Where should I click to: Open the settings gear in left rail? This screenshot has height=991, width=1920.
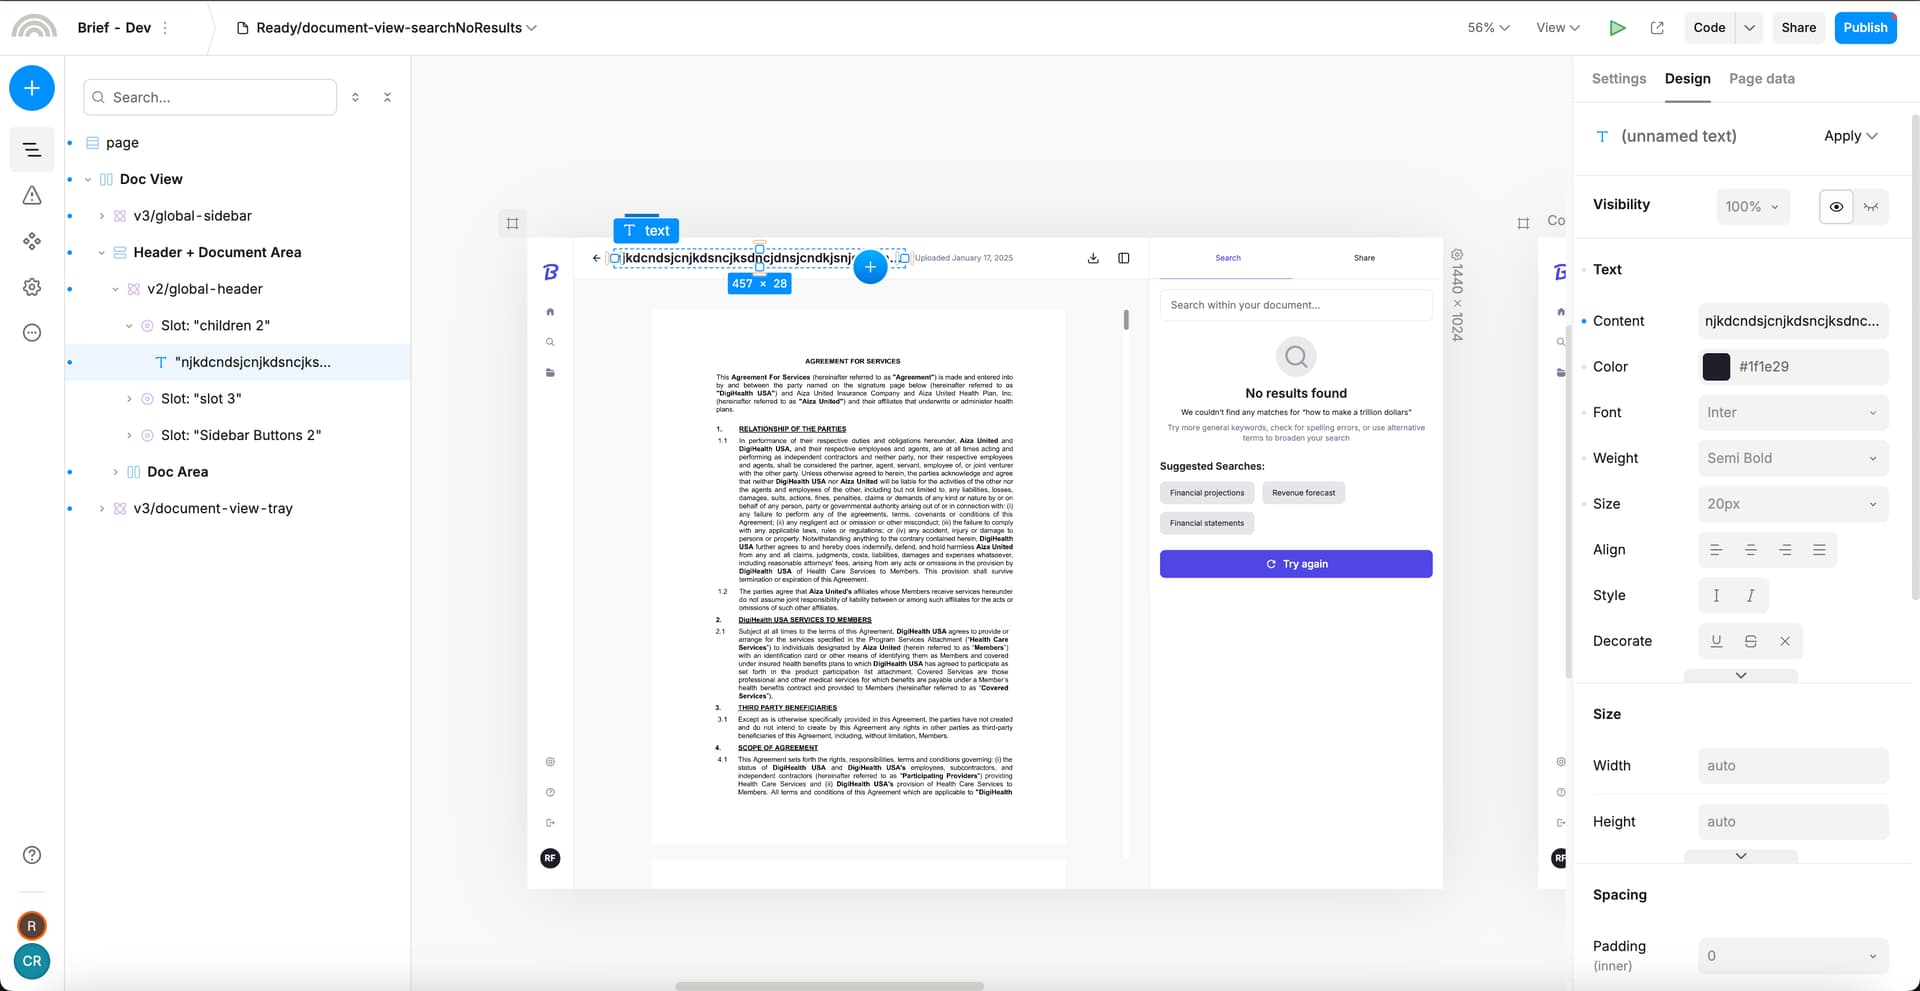32,287
